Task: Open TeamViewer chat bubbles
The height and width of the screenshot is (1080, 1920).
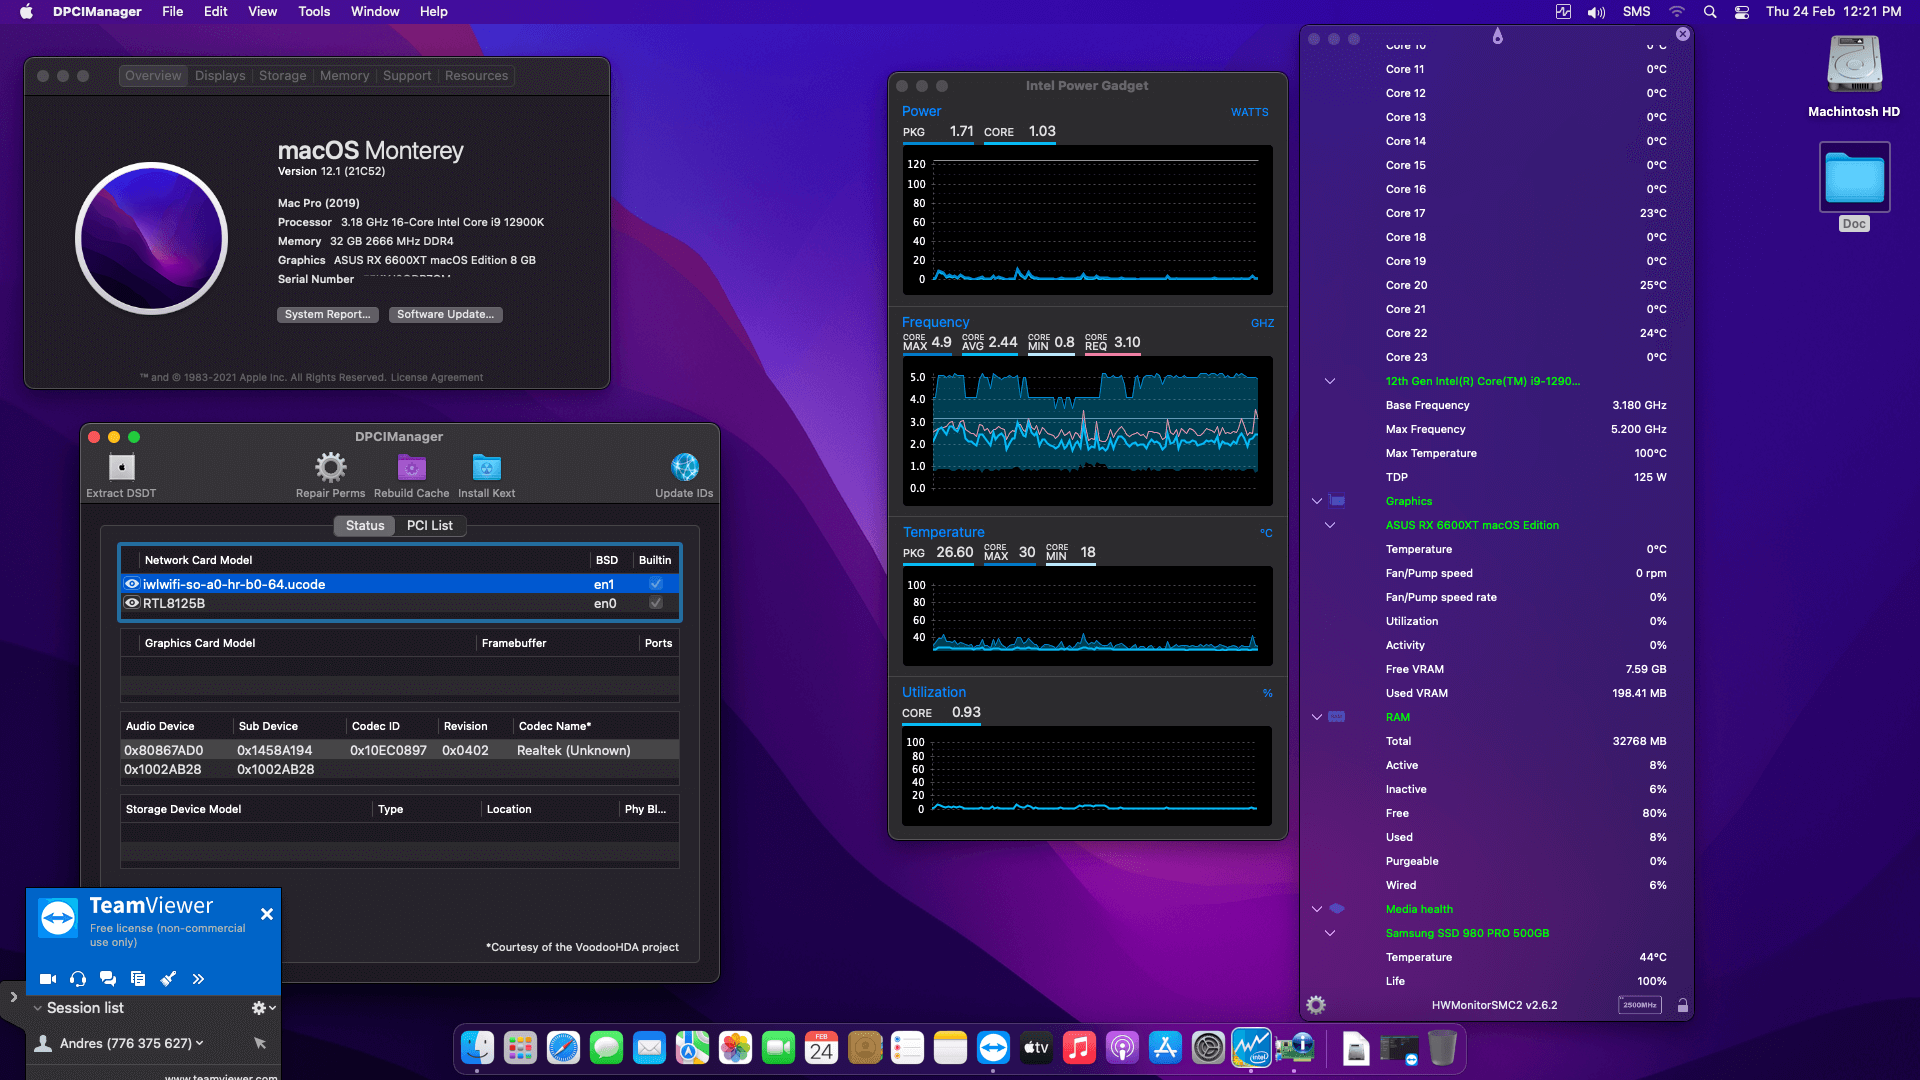Action: point(108,979)
